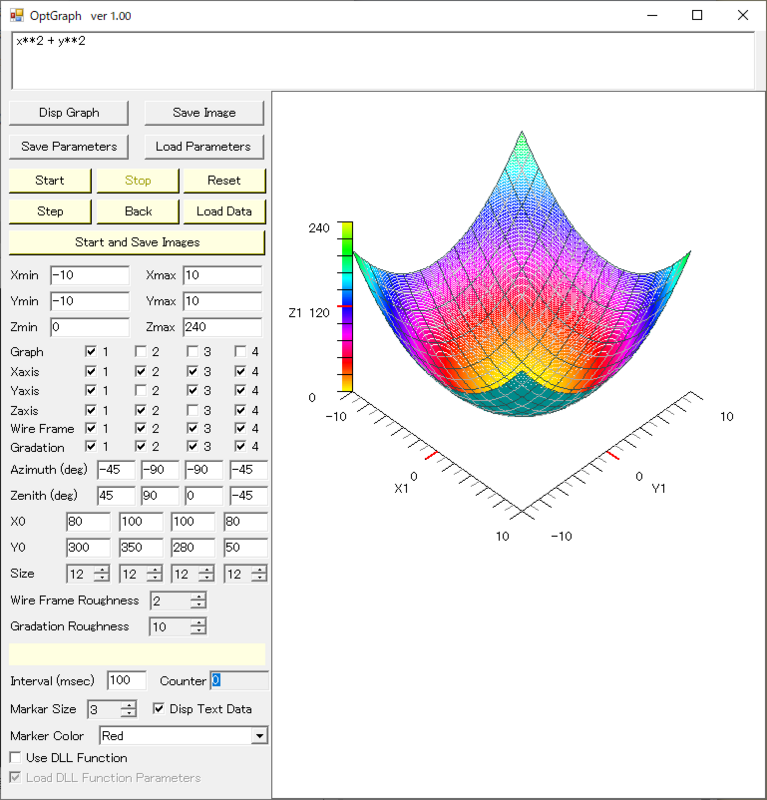Click the Xmin input field

click(89, 275)
